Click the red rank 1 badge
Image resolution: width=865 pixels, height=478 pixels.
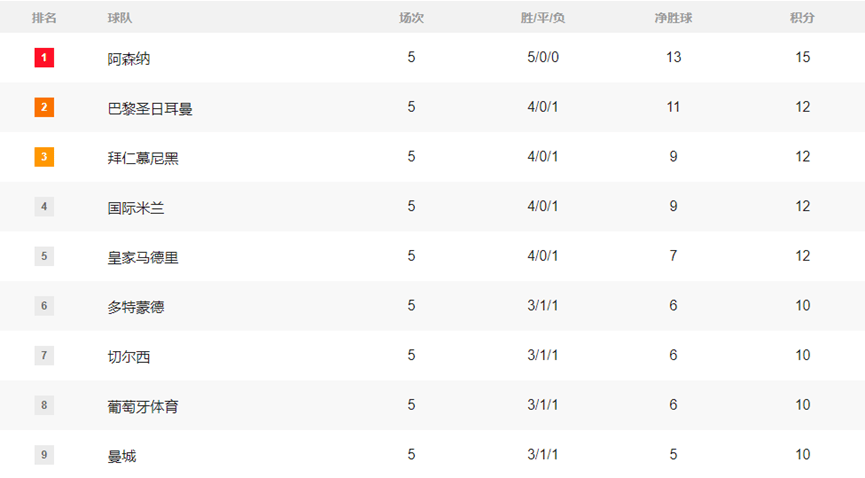tap(44, 58)
